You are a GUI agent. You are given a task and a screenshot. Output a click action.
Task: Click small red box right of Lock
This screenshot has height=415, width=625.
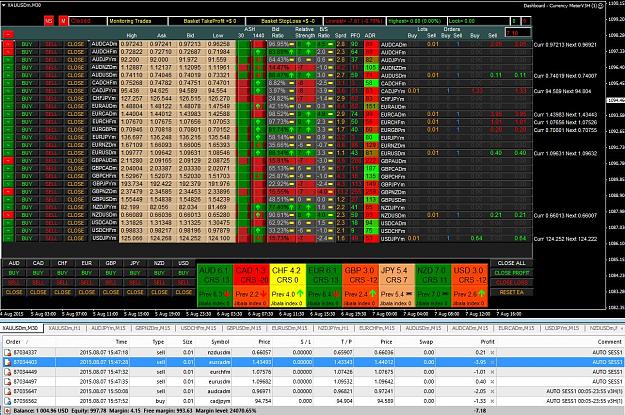point(525,21)
